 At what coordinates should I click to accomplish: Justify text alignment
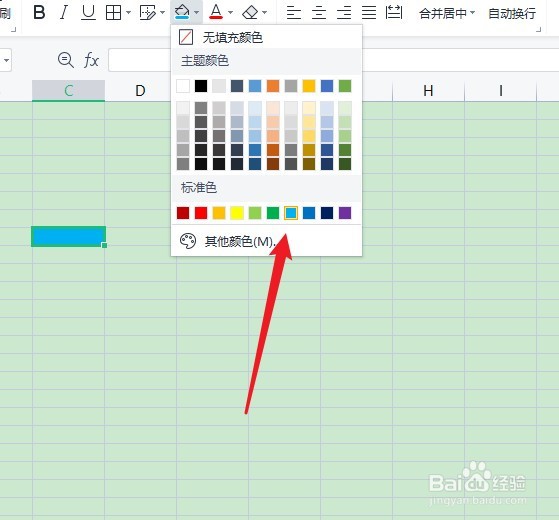369,13
